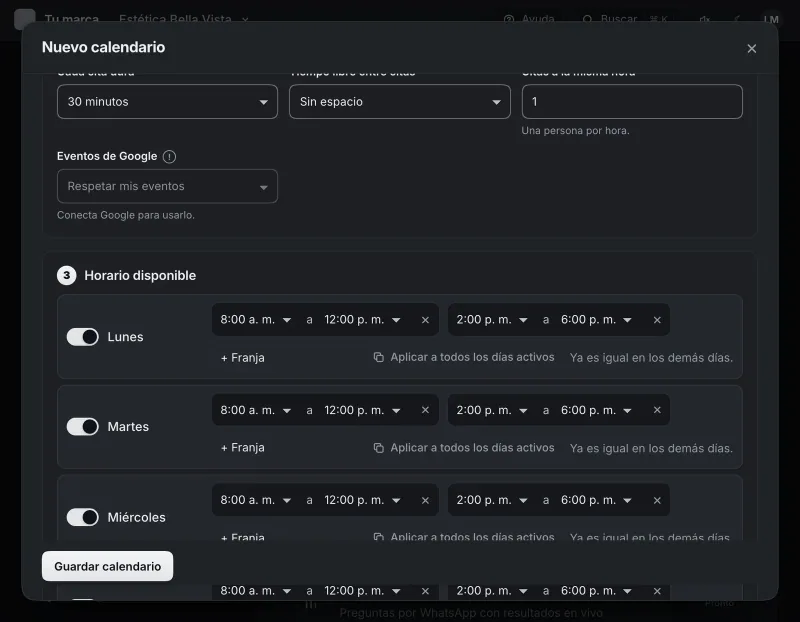Click the Una persona por hora hint
Screen dimensions: 800x622
[x=576, y=131]
